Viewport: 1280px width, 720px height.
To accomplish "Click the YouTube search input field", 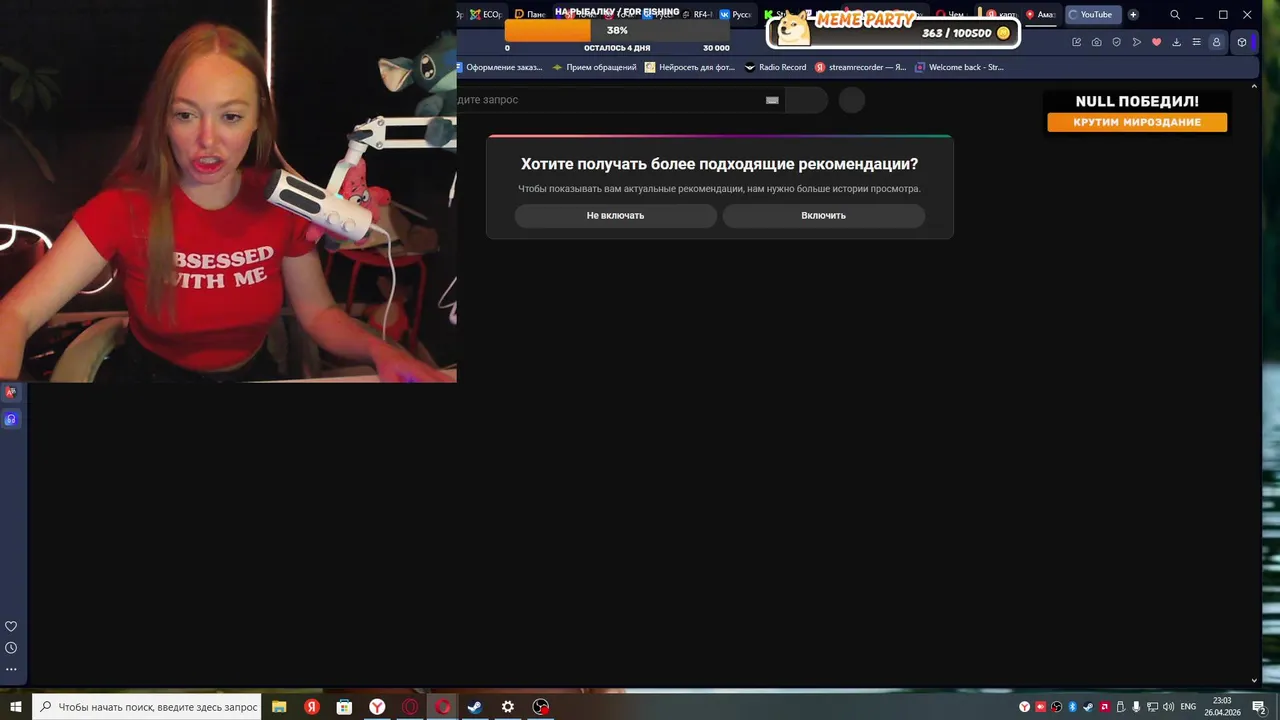I will coord(620,100).
